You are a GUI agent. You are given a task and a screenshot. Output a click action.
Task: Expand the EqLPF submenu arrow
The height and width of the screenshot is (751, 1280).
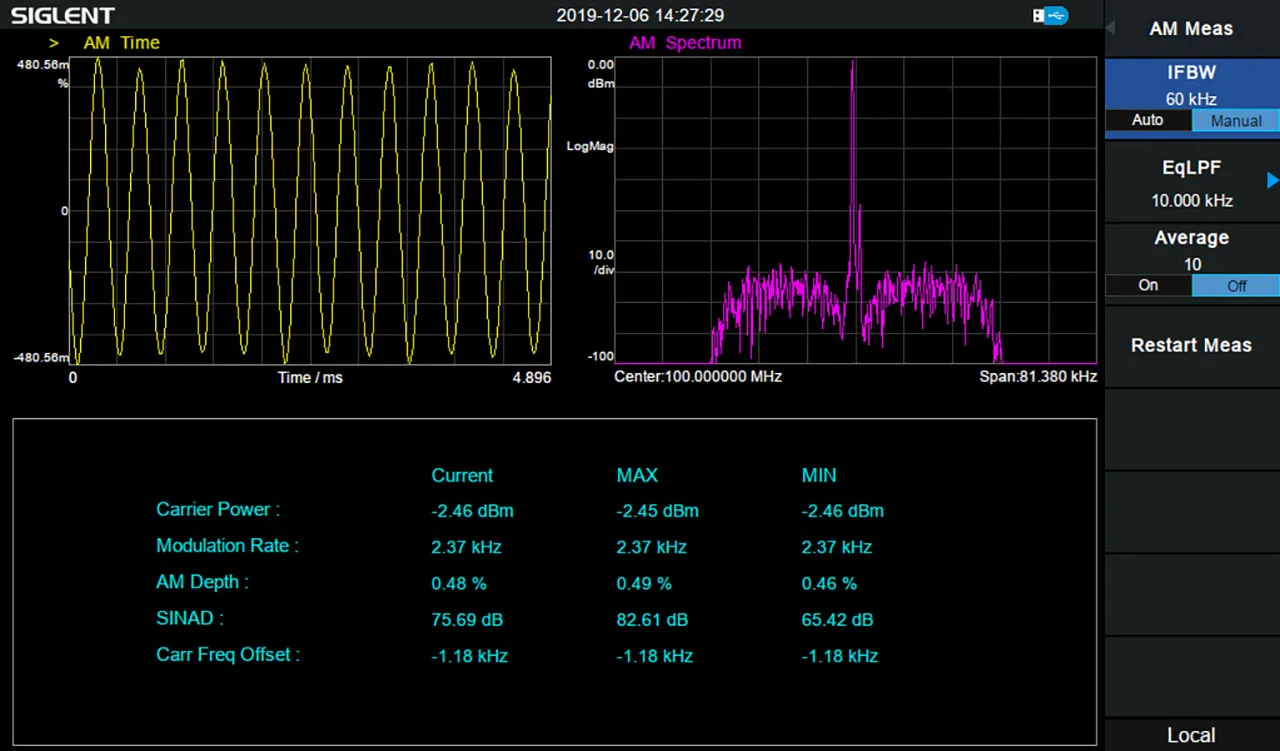coord(1272,181)
